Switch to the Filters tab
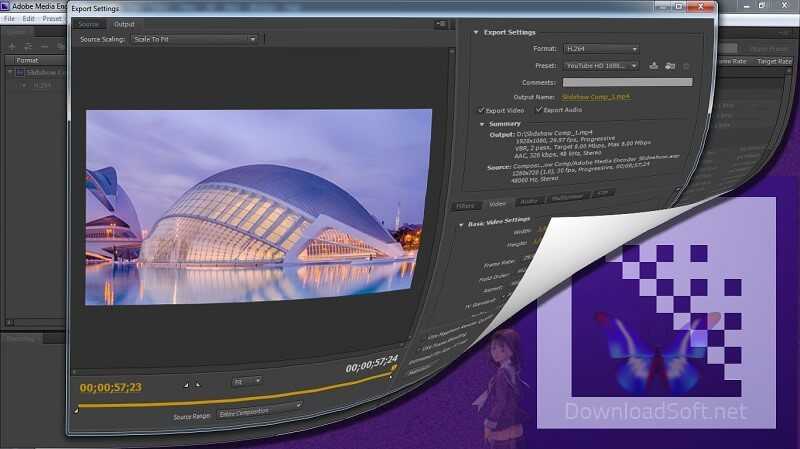800x449 pixels. coord(465,206)
